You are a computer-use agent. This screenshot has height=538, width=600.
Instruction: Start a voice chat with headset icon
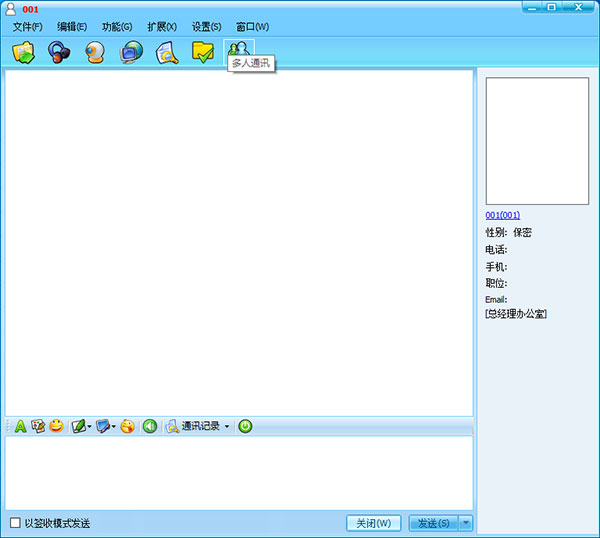(x=59, y=52)
